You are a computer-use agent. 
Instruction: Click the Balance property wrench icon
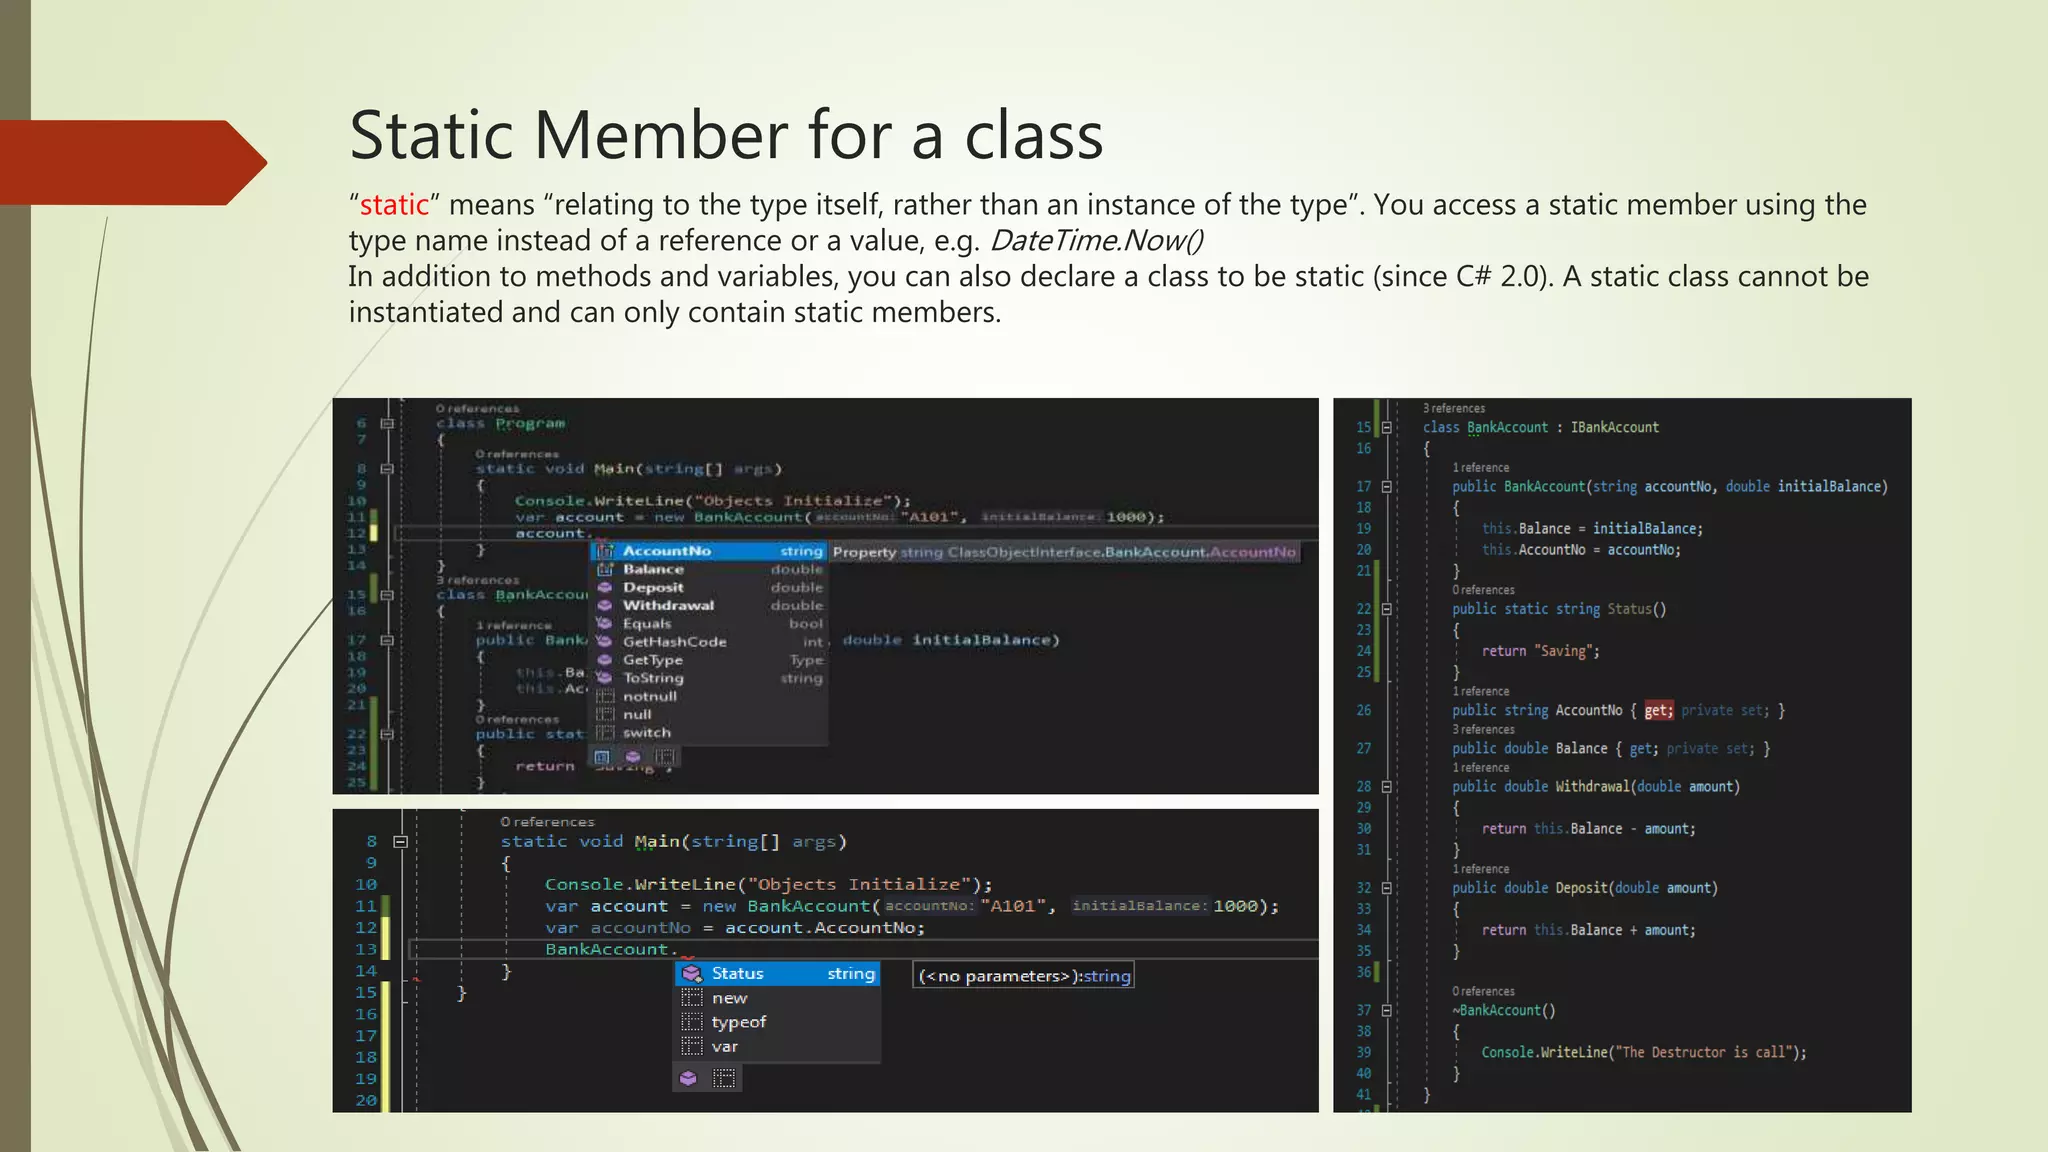coord(604,569)
